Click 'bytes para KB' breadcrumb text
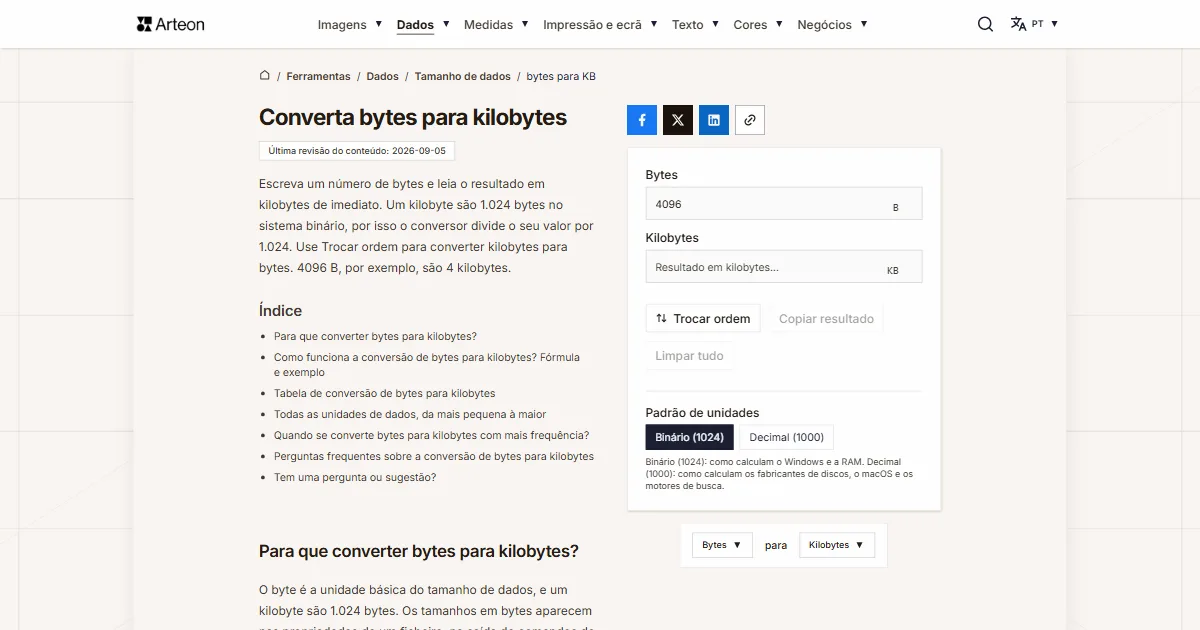The image size is (1200, 630). [x=561, y=76]
